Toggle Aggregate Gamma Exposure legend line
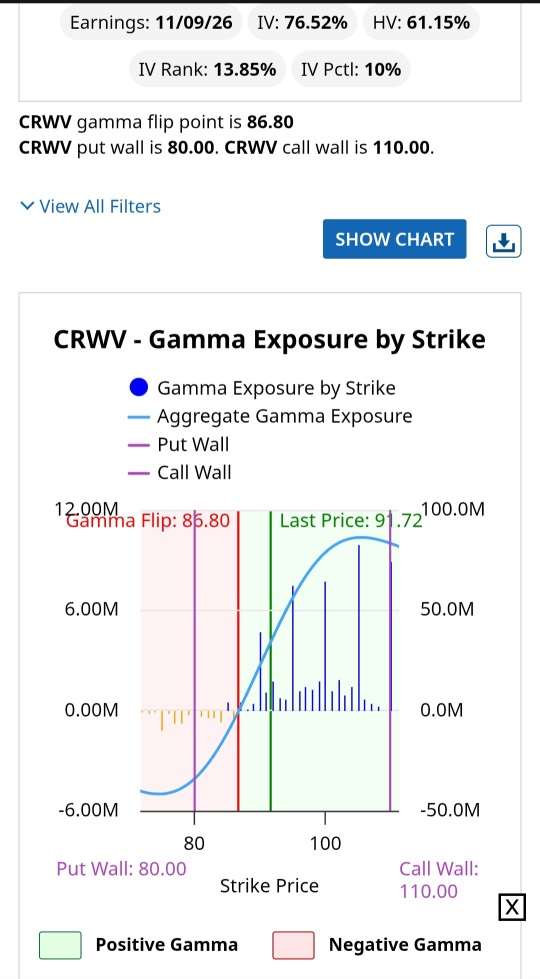 coord(271,416)
